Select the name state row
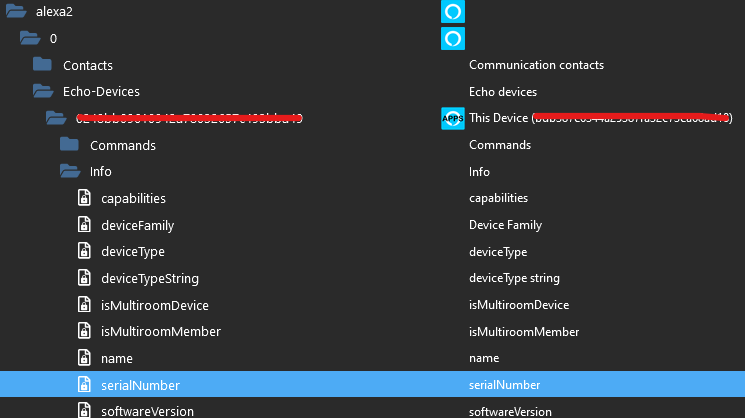 [372, 358]
